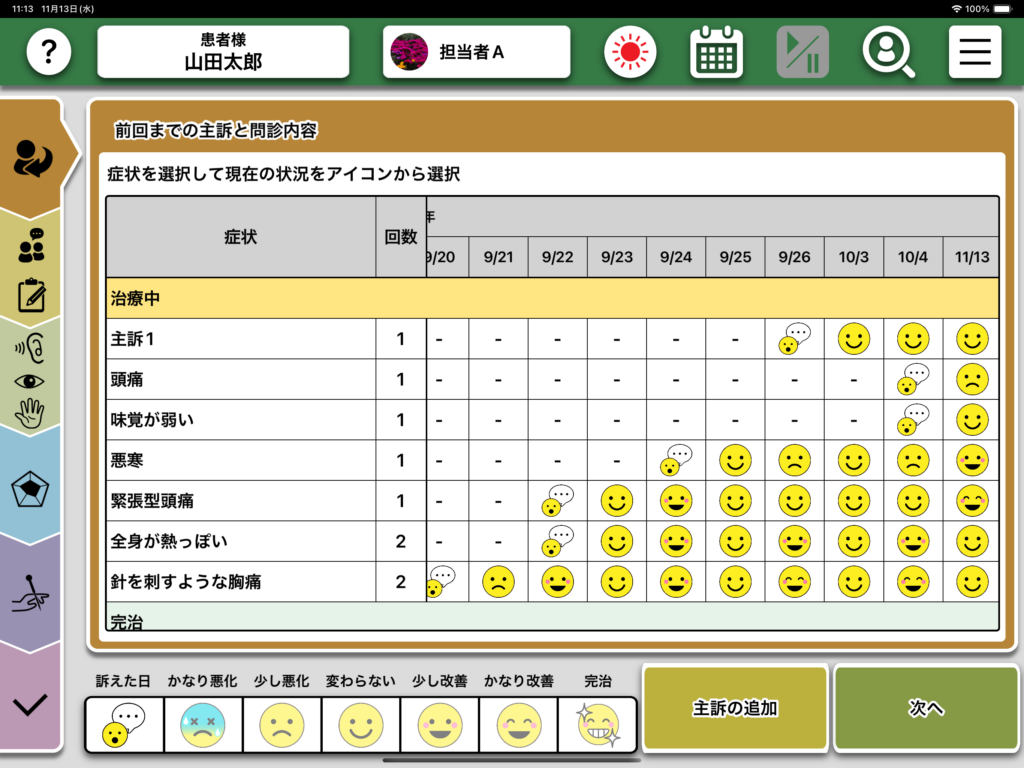
Task: Pick the 少し改善 status face
Action: [439, 725]
